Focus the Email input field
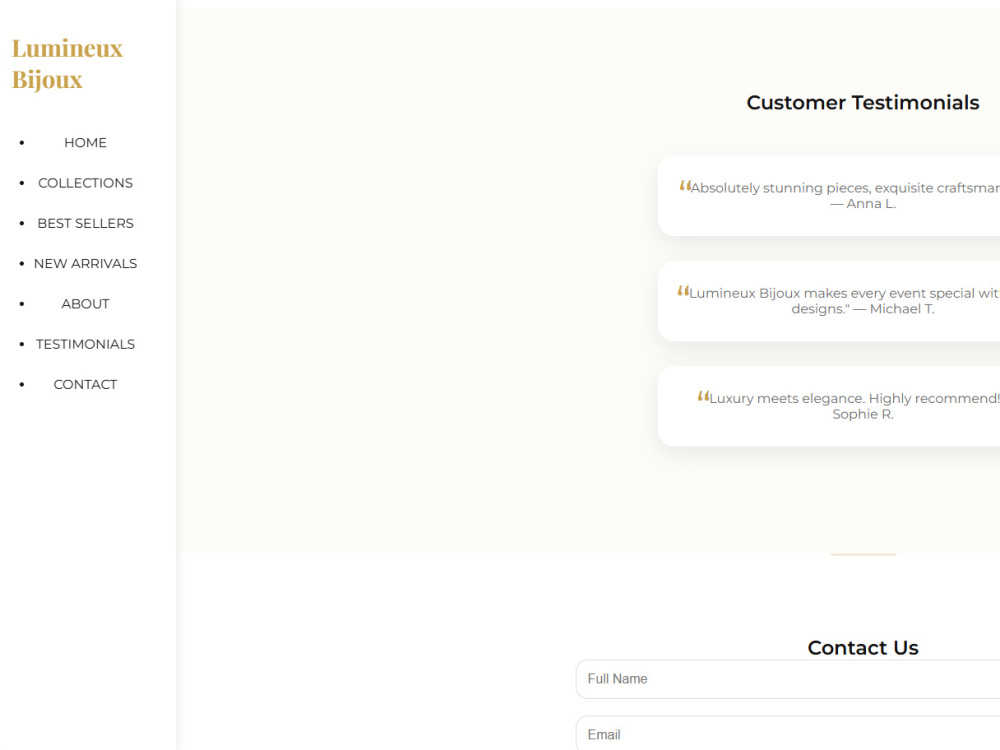The height and width of the screenshot is (750, 1000). pyautogui.click(x=788, y=733)
